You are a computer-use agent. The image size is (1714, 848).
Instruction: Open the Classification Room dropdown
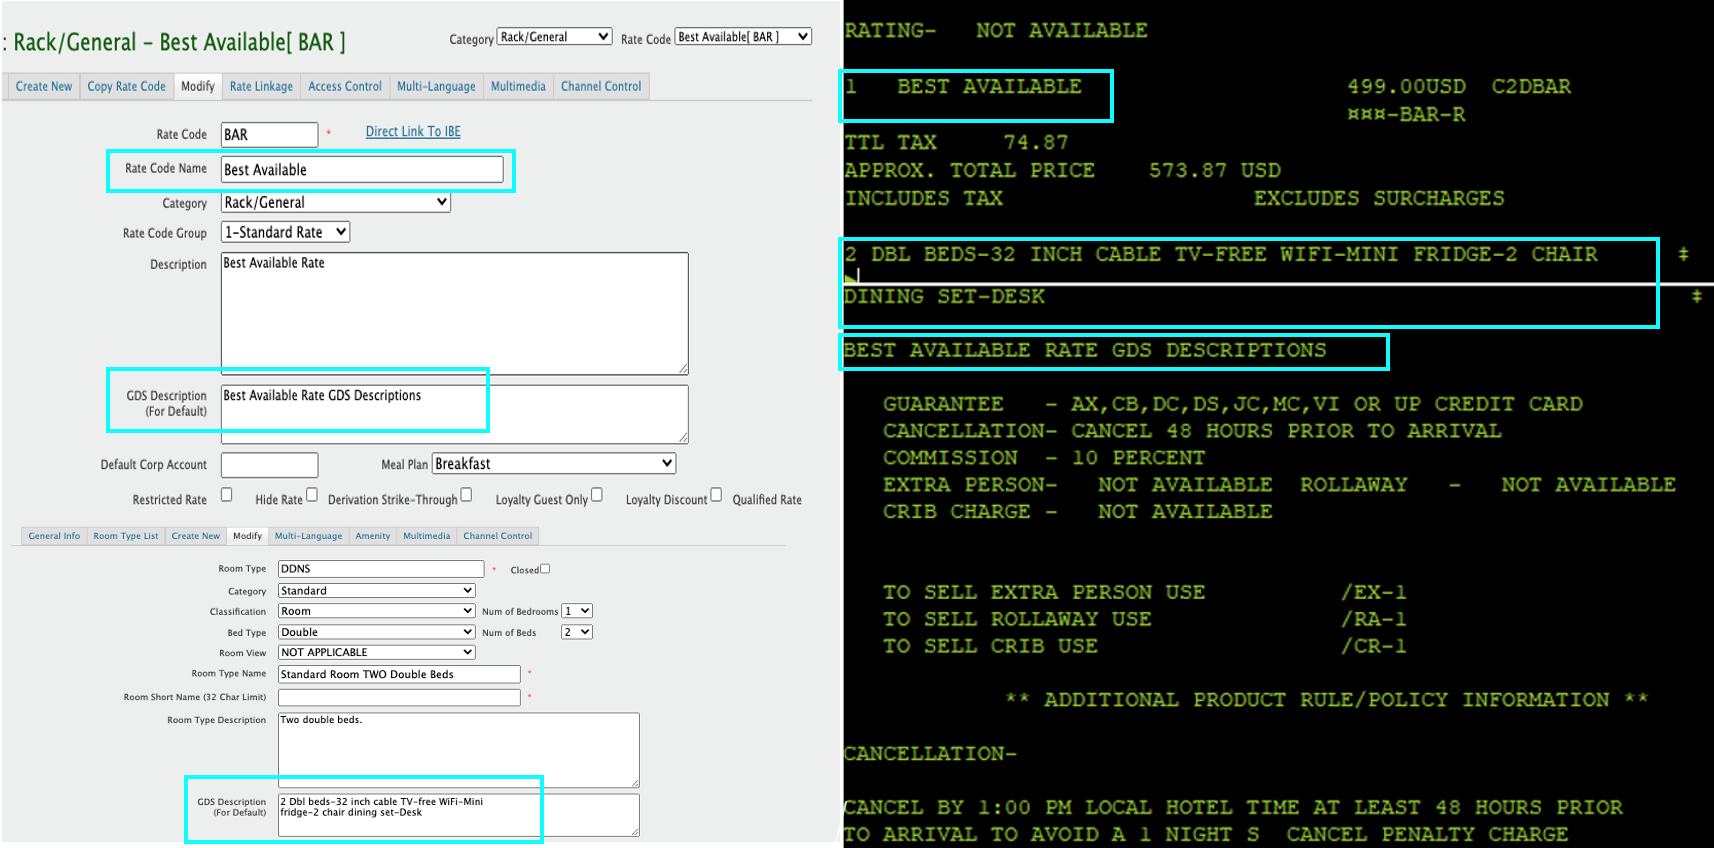tap(376, 611)
